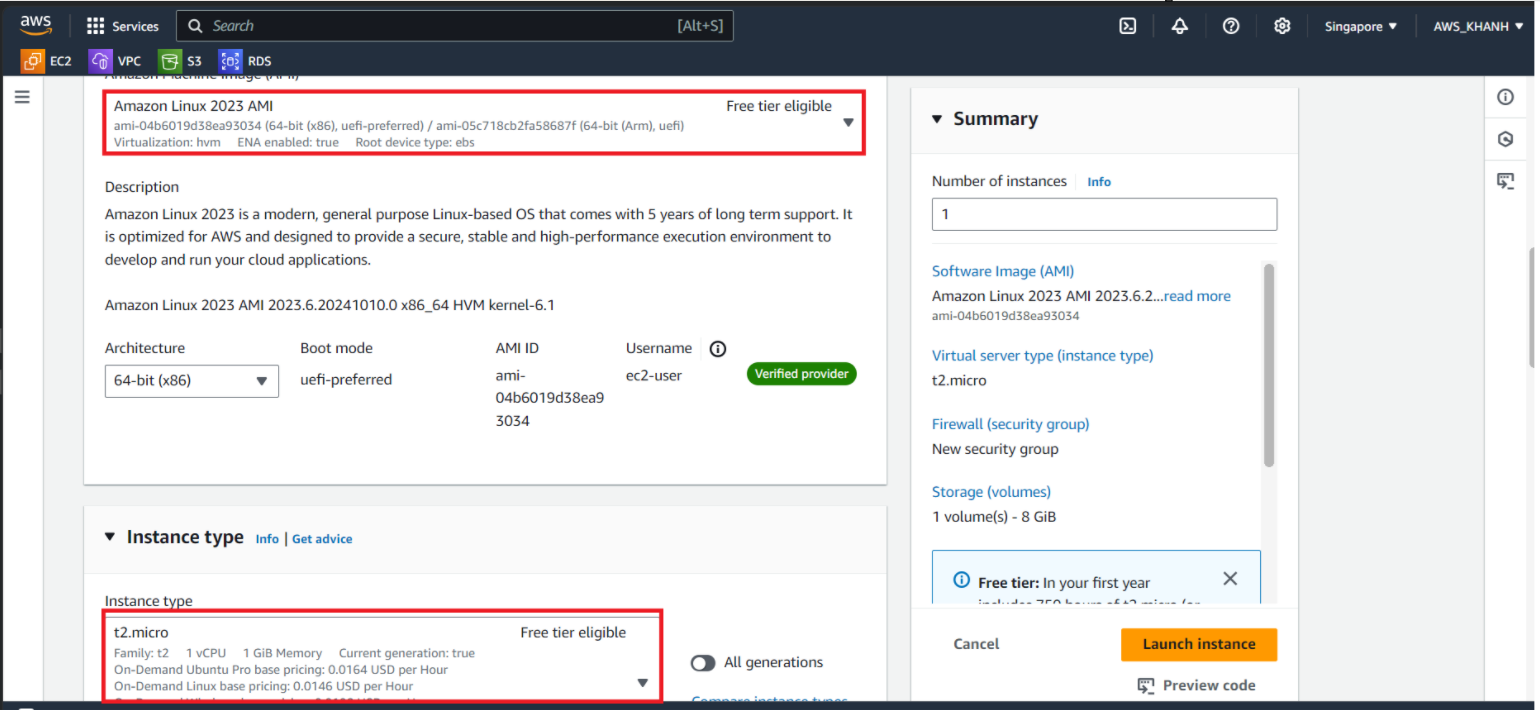Open the S3 shortcut icon

(169, 60)
